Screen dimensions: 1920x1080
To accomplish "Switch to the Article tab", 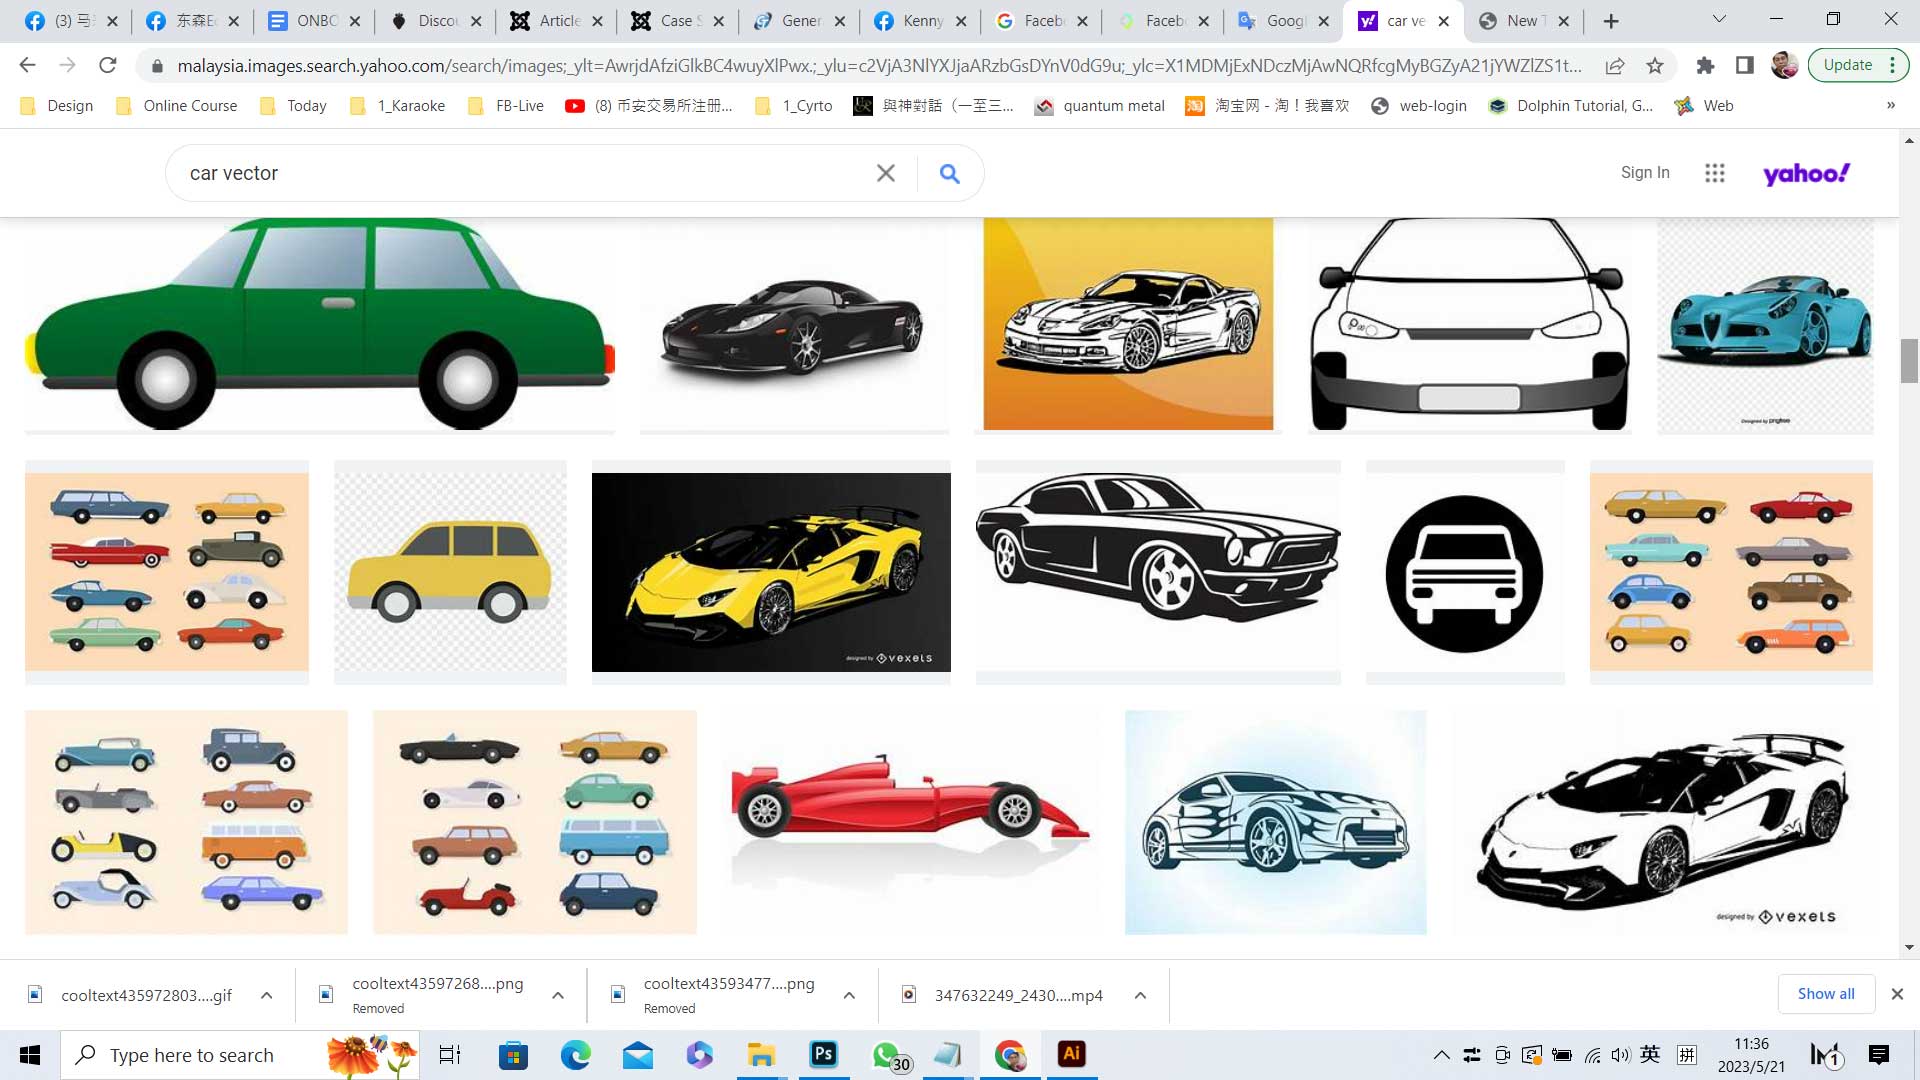I will 556,21.
